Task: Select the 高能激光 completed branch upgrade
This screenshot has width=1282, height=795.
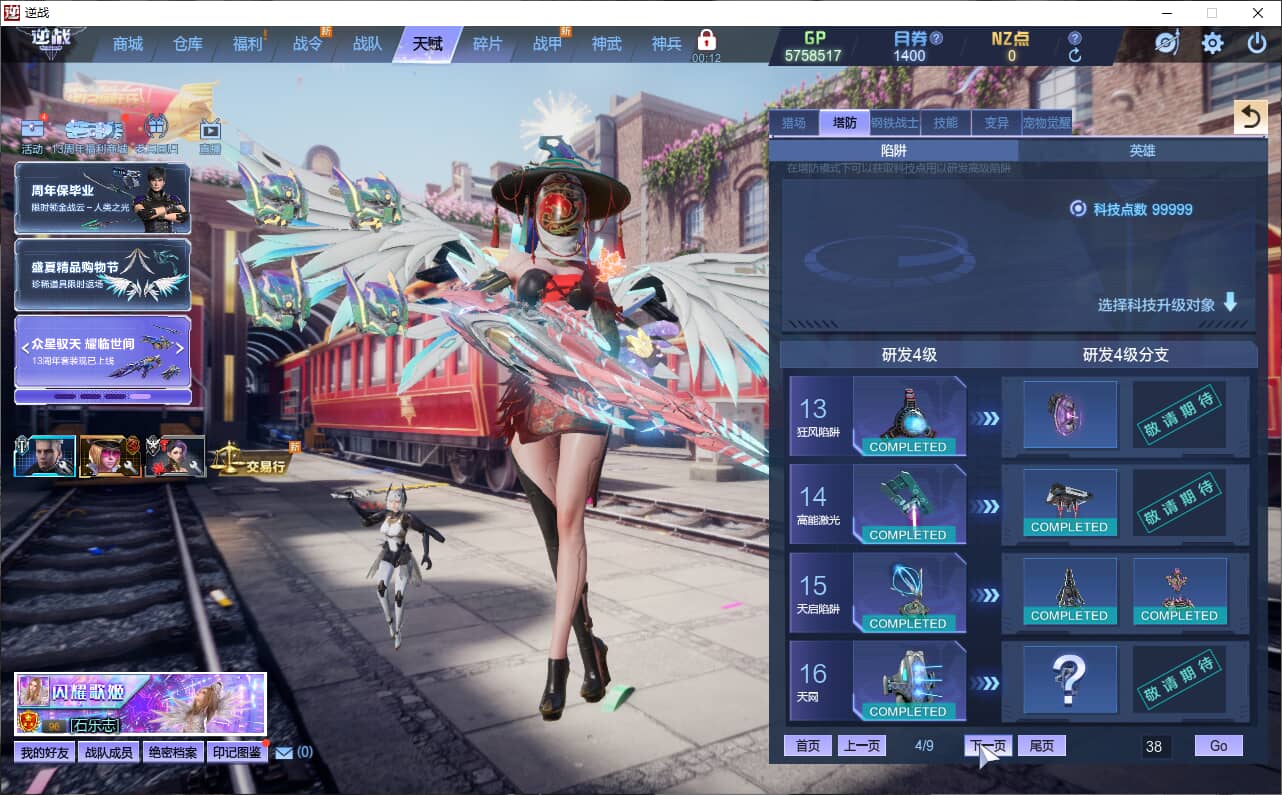Action: click(x=1070, y=502)
